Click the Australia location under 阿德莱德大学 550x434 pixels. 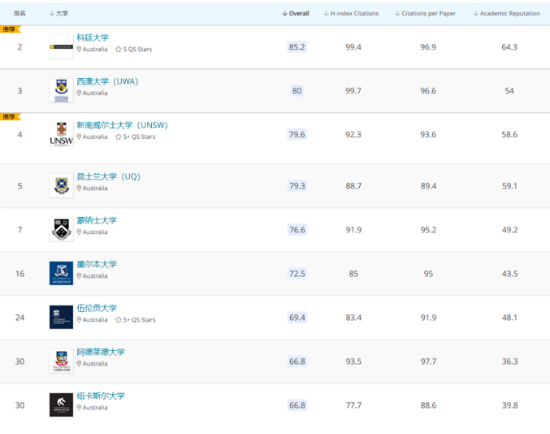click(92, 363)
